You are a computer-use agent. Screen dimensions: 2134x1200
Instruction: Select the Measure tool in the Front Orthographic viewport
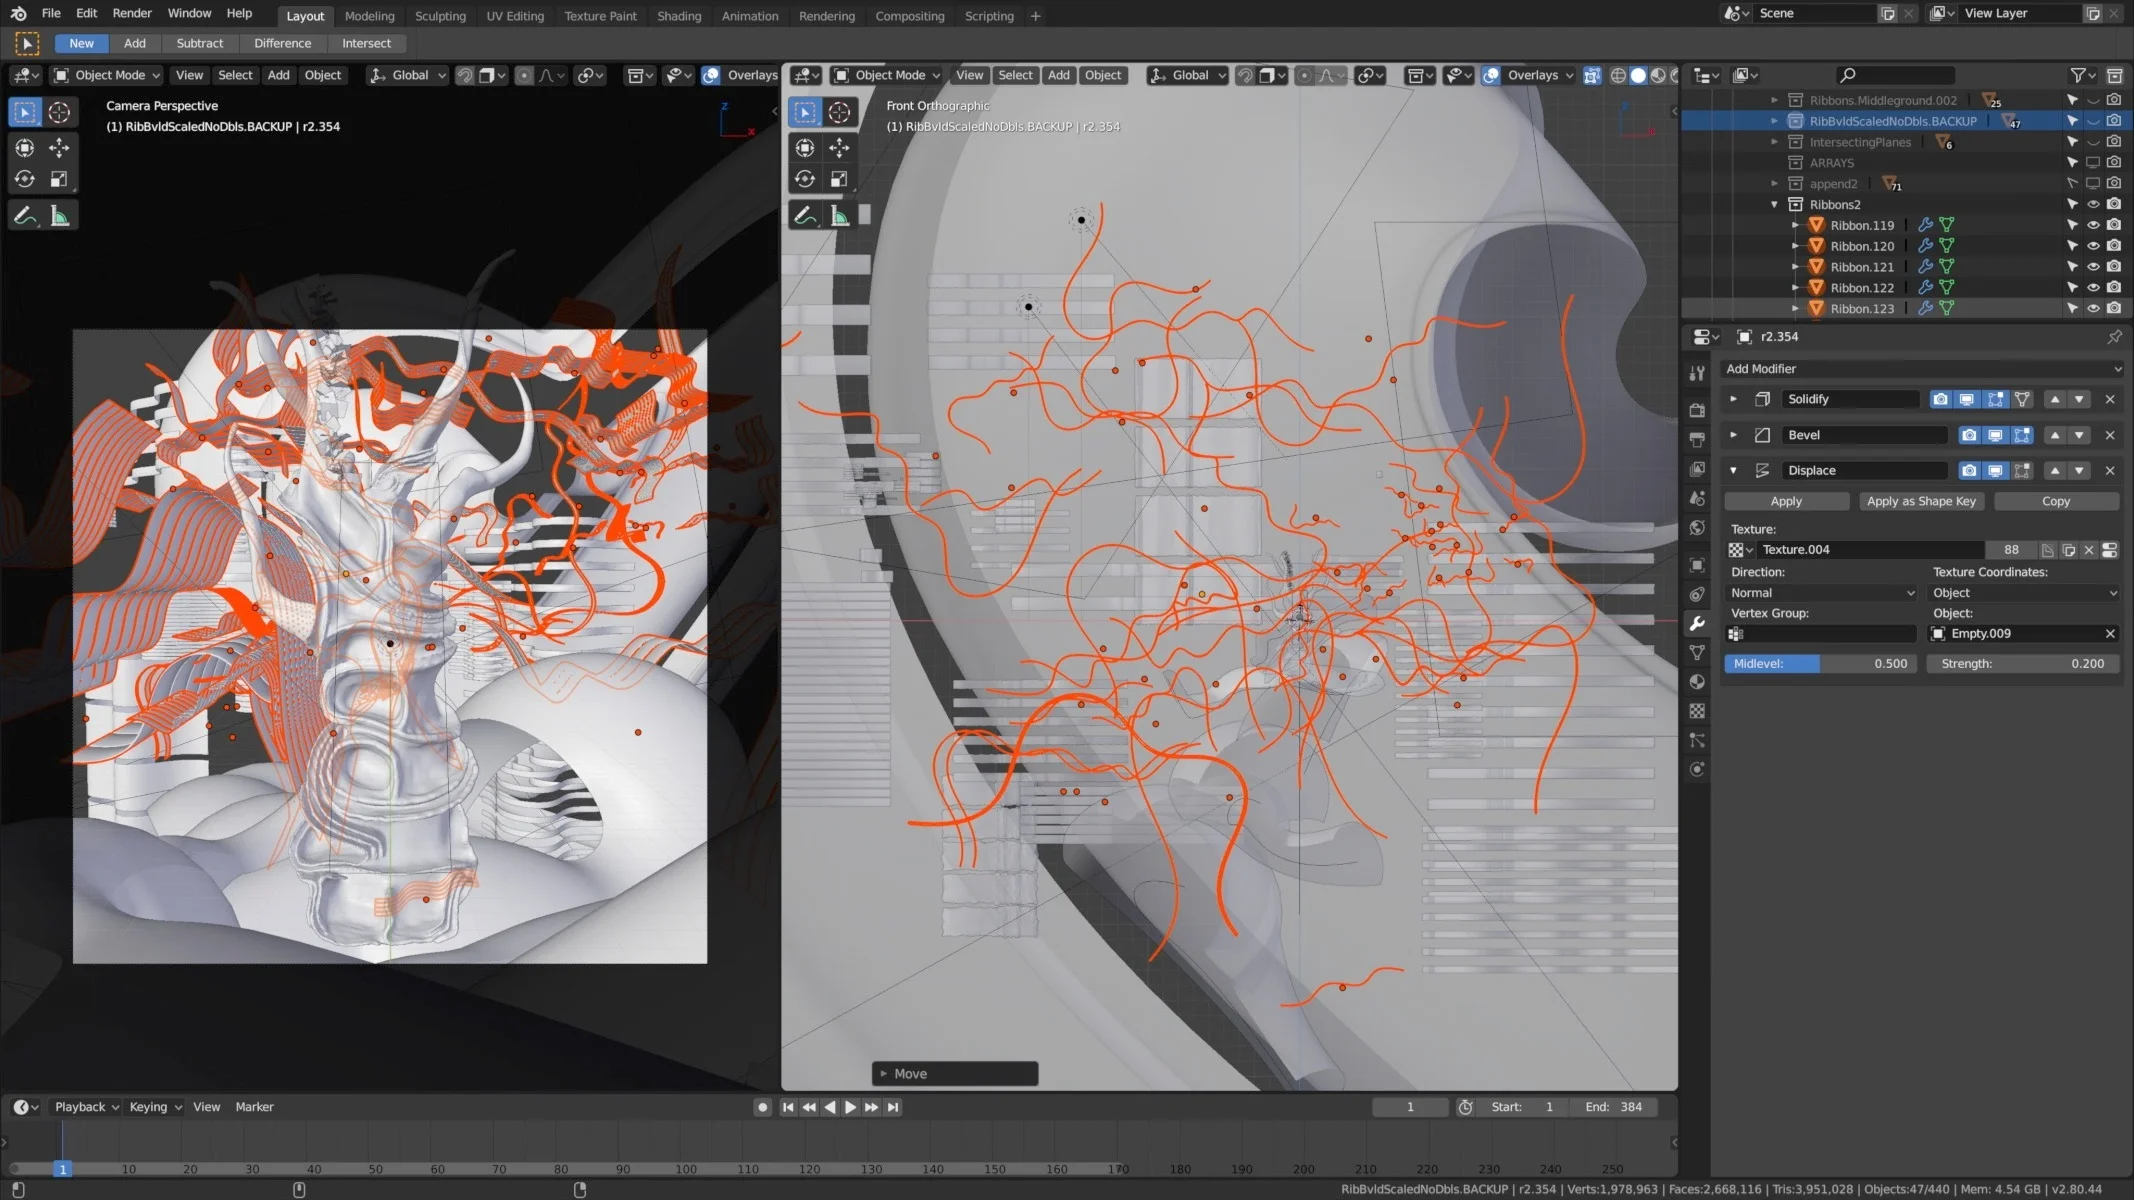[839, 216]
